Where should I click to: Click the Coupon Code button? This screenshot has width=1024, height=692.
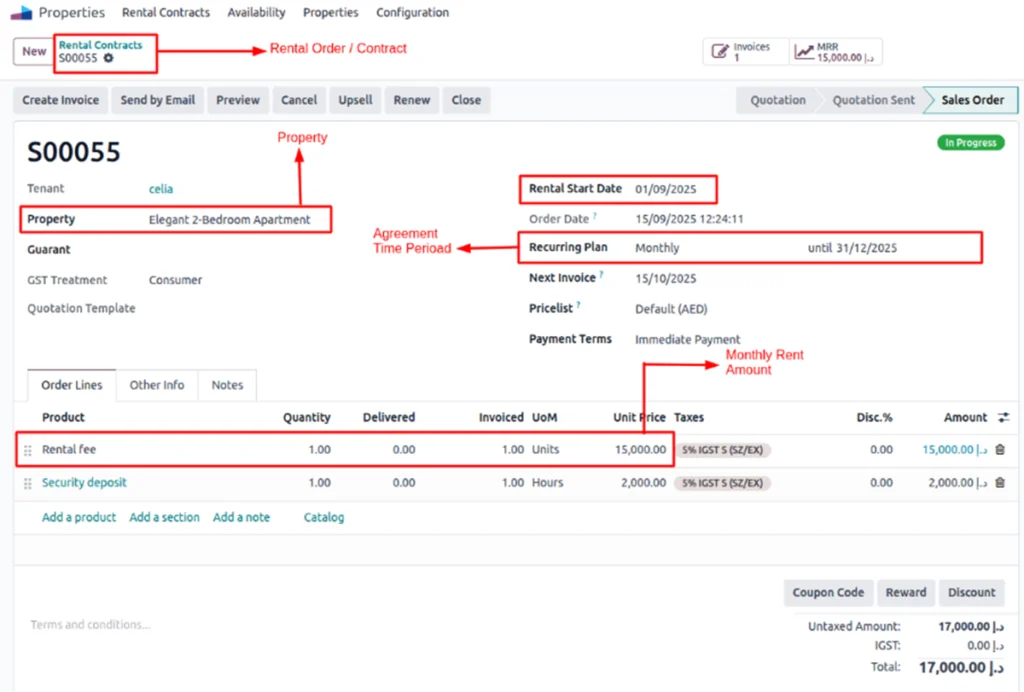828,593
